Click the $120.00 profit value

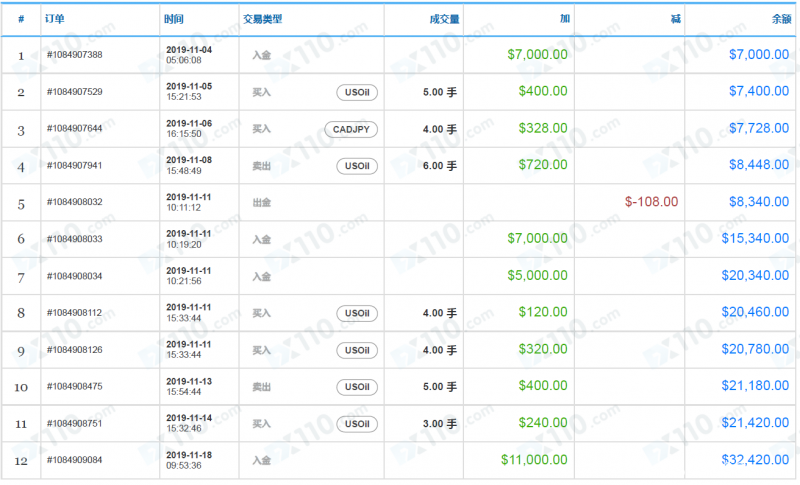pyautogui.click(x=543, y=312)
